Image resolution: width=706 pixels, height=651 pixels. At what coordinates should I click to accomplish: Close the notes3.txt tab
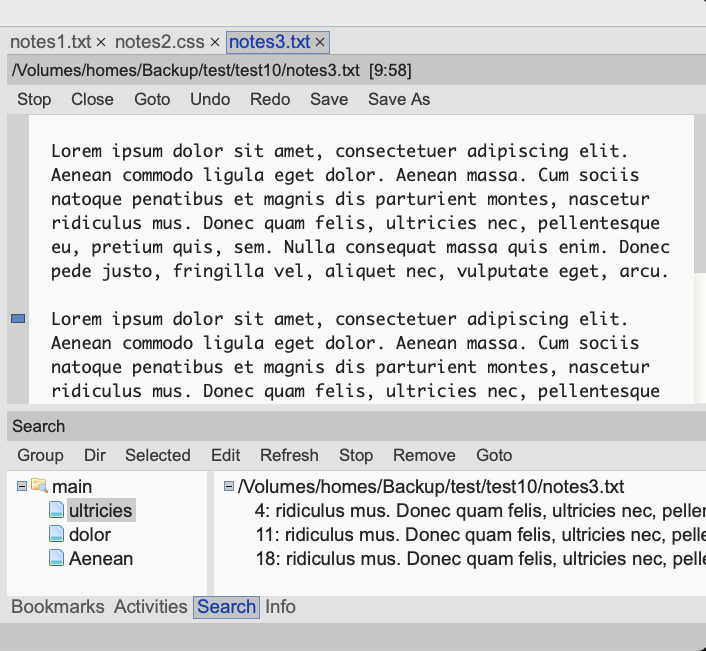coord(320,42)
